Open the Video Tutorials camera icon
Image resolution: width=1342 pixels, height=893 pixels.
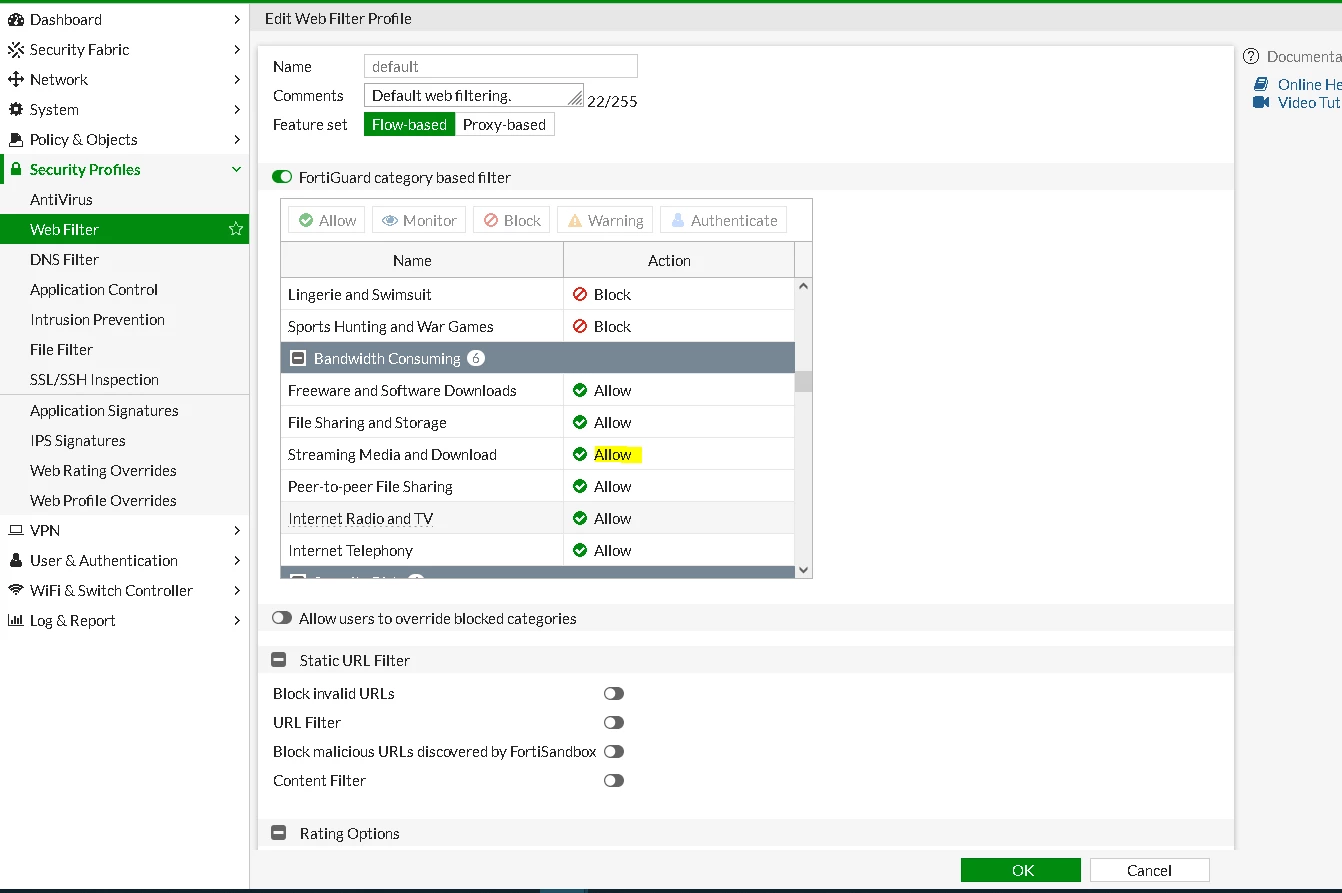[1261, 102]
